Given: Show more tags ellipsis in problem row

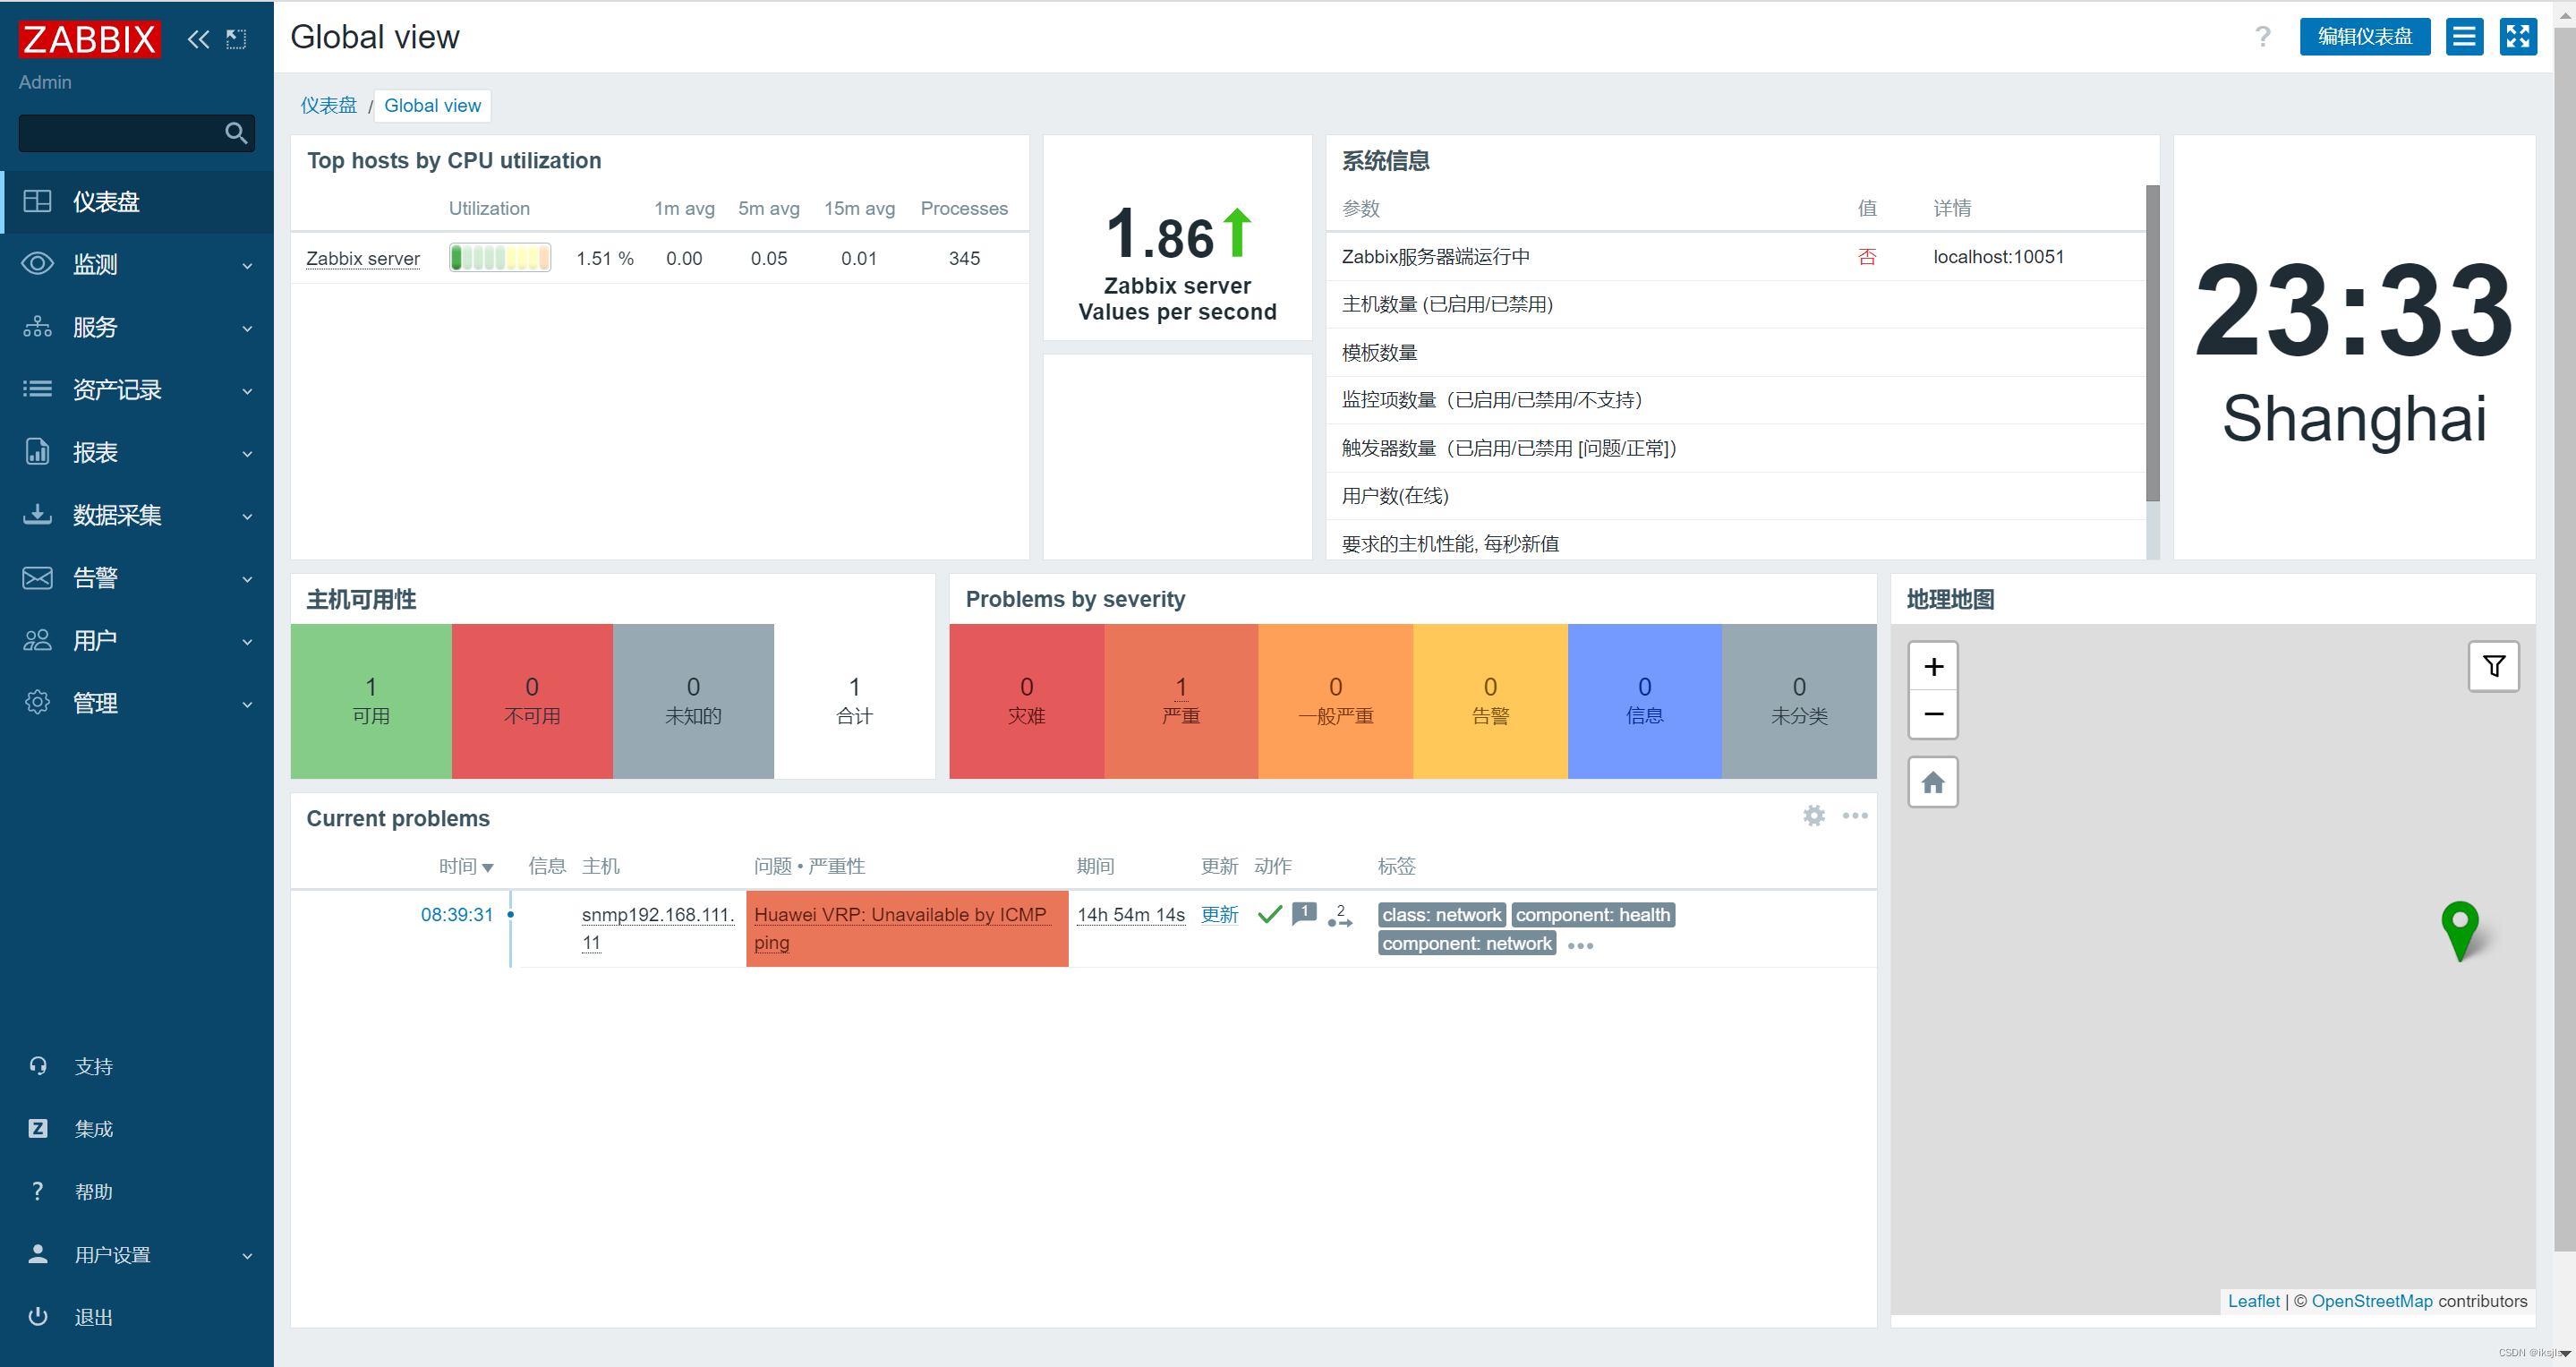Looking at the screenshot, I should pos(1580,946).
